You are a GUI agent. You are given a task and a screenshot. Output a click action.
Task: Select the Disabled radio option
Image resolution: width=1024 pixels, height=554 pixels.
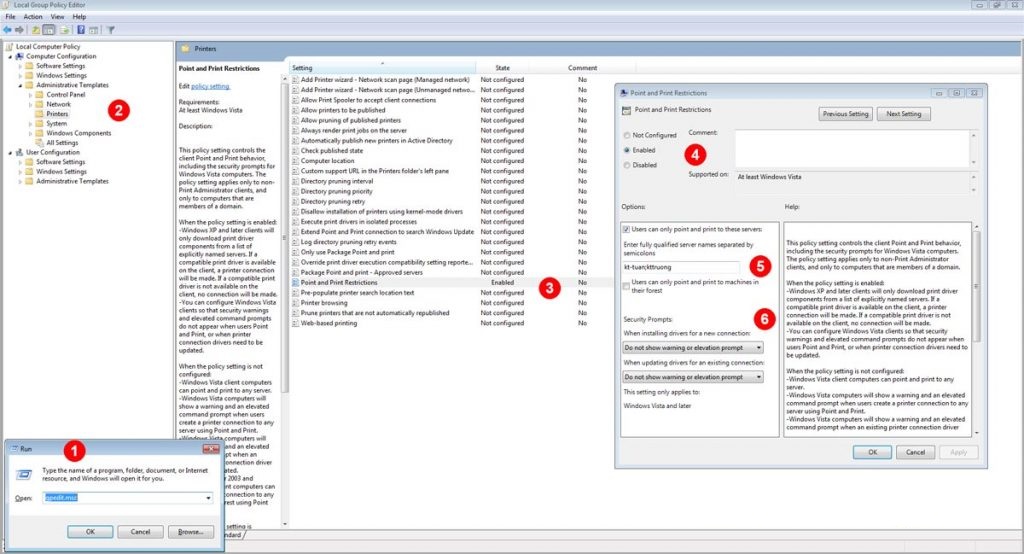pyautogui.click(x=627, y=165)
